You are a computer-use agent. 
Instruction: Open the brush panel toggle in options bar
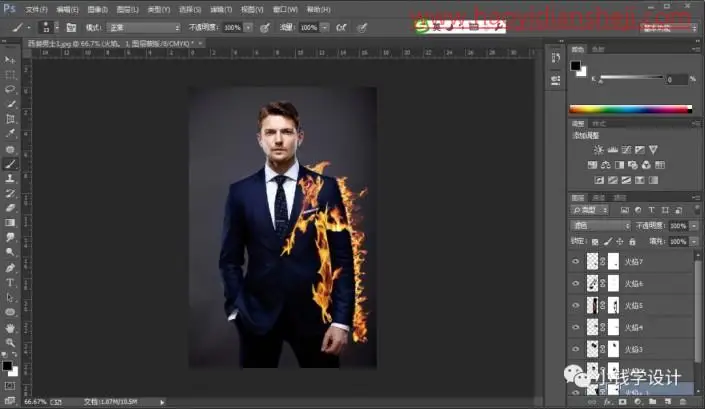71,27
